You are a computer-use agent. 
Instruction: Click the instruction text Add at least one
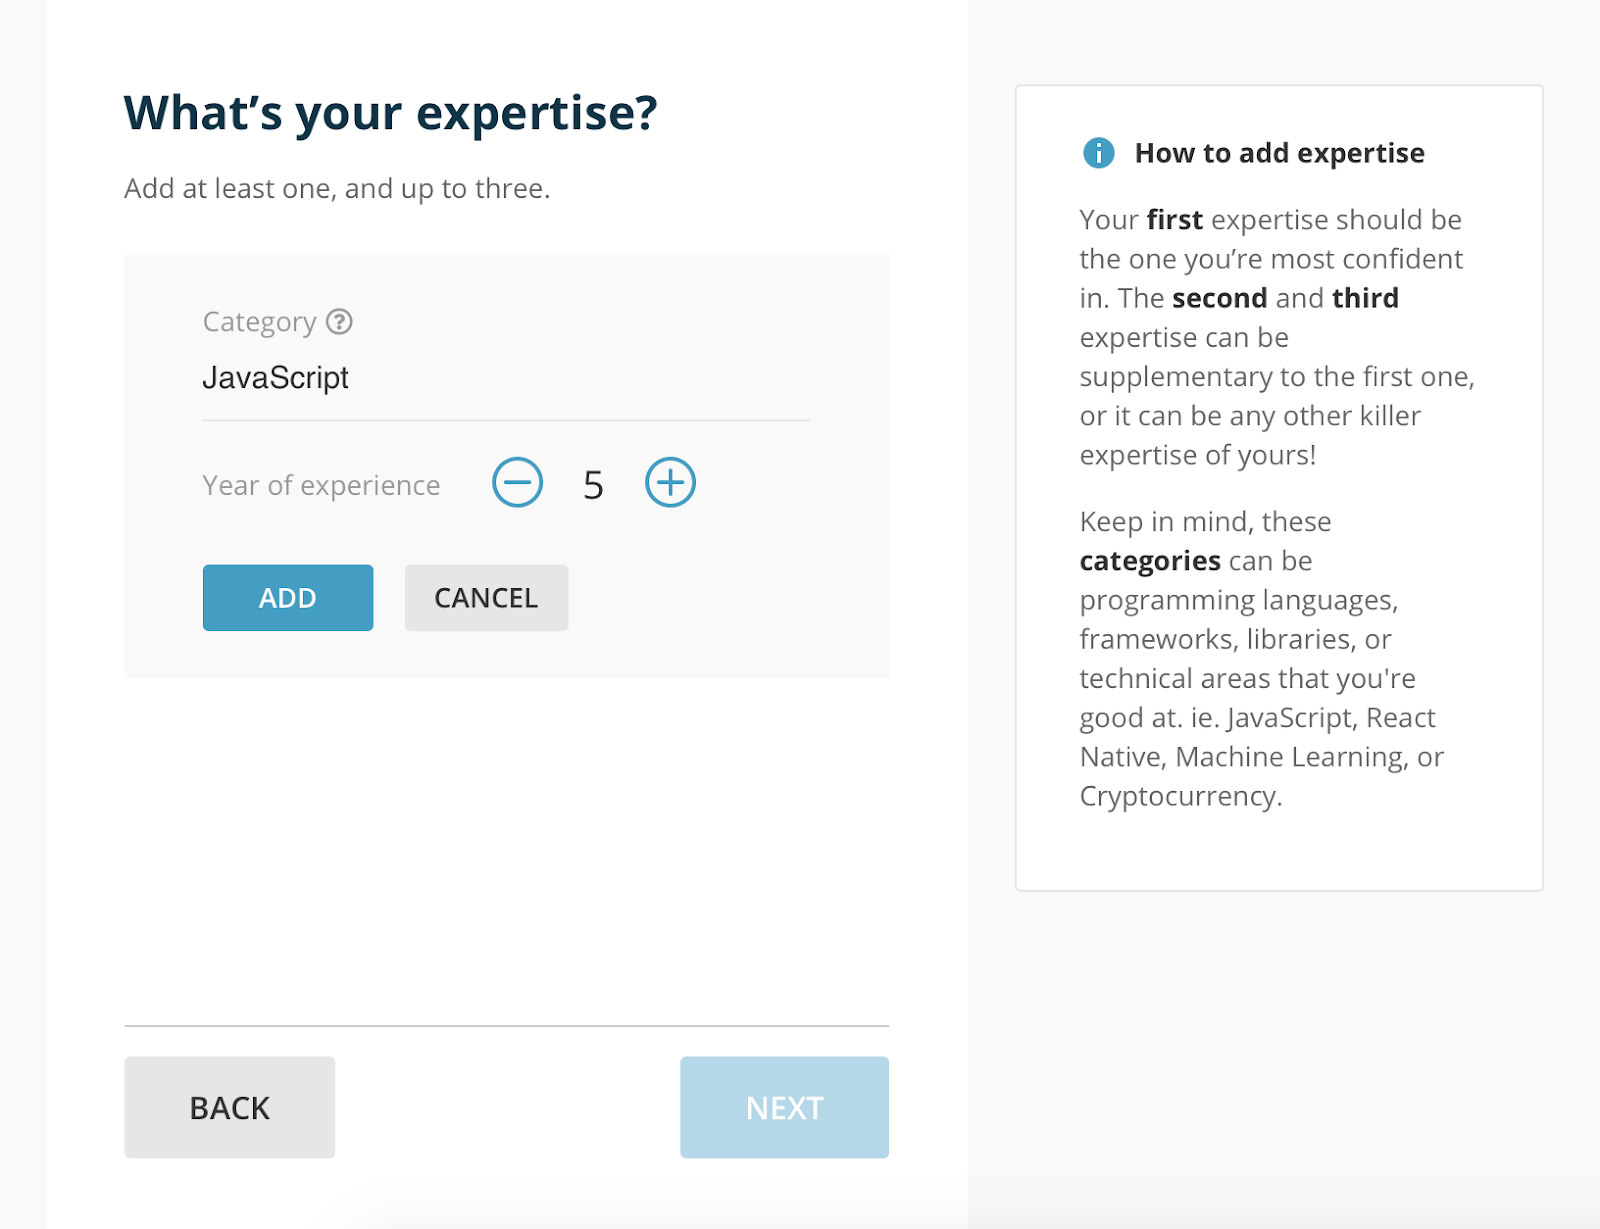[x=337, y=188]
